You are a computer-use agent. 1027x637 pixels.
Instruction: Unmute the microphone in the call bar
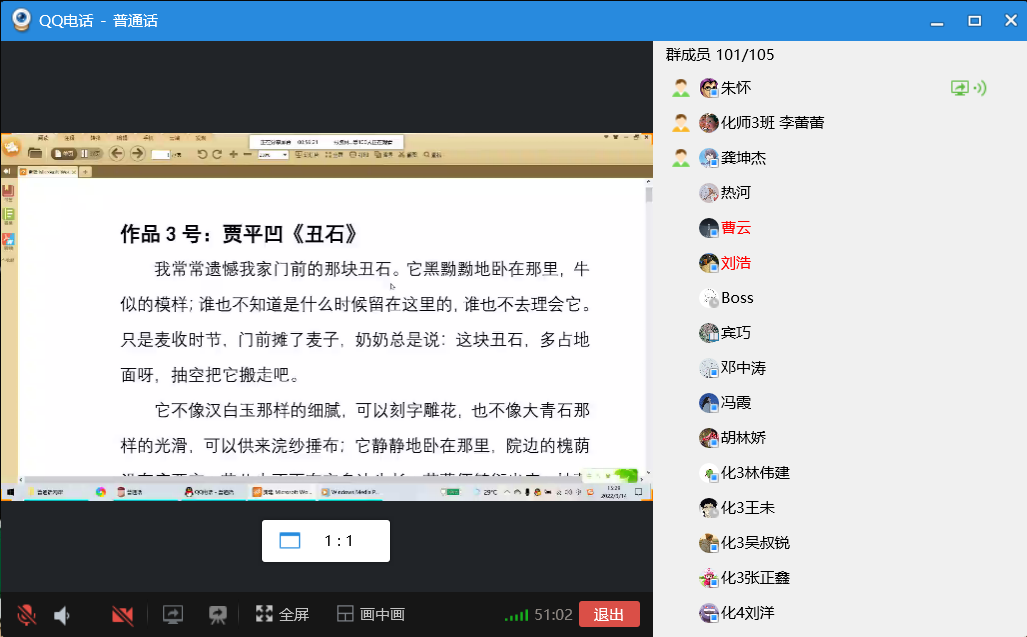(x=27, y=615)
